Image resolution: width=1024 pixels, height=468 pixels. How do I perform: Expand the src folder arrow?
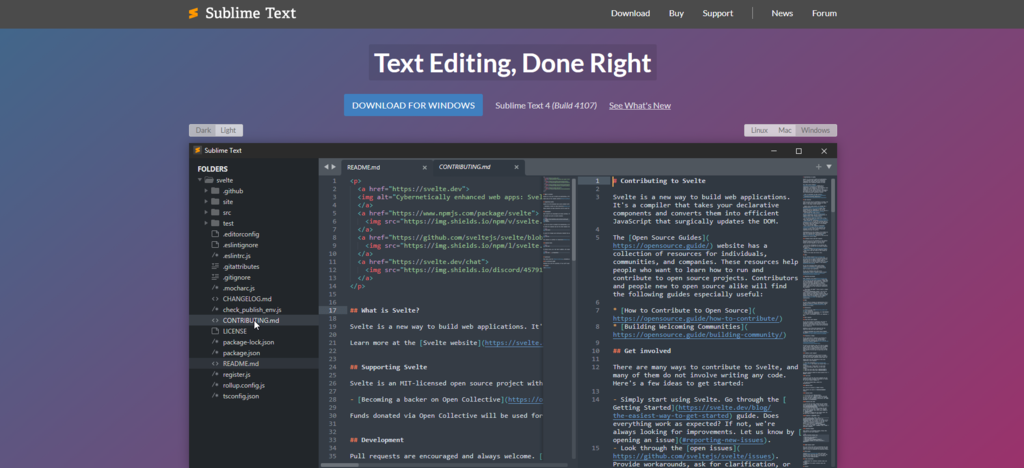(x=206, y=212)
